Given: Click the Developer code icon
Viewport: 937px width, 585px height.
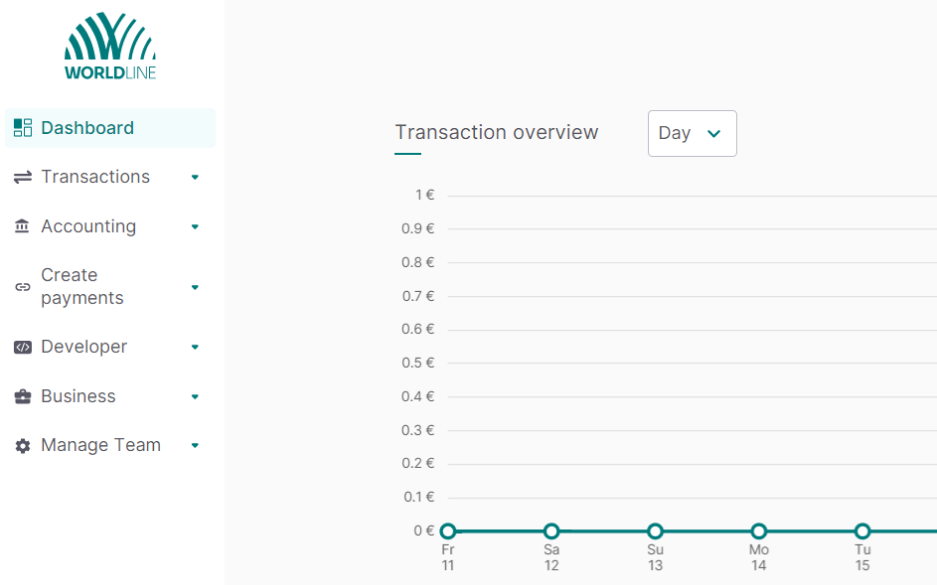Looking at the screenshot, I should (23, 347).
